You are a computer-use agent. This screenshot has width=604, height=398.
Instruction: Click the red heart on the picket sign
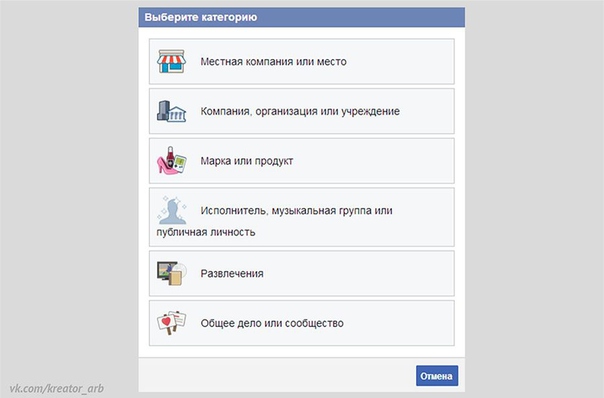pyautogui.click(x=166, y=321)
